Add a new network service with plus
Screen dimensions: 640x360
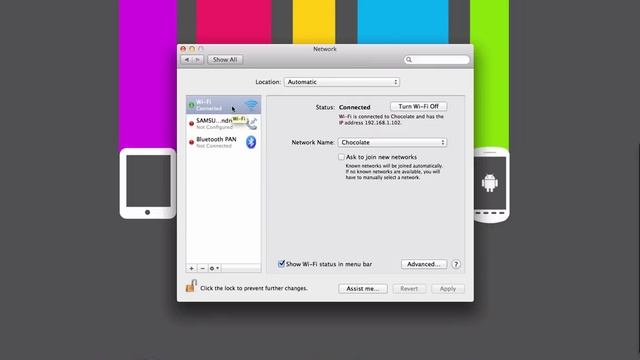191,268
